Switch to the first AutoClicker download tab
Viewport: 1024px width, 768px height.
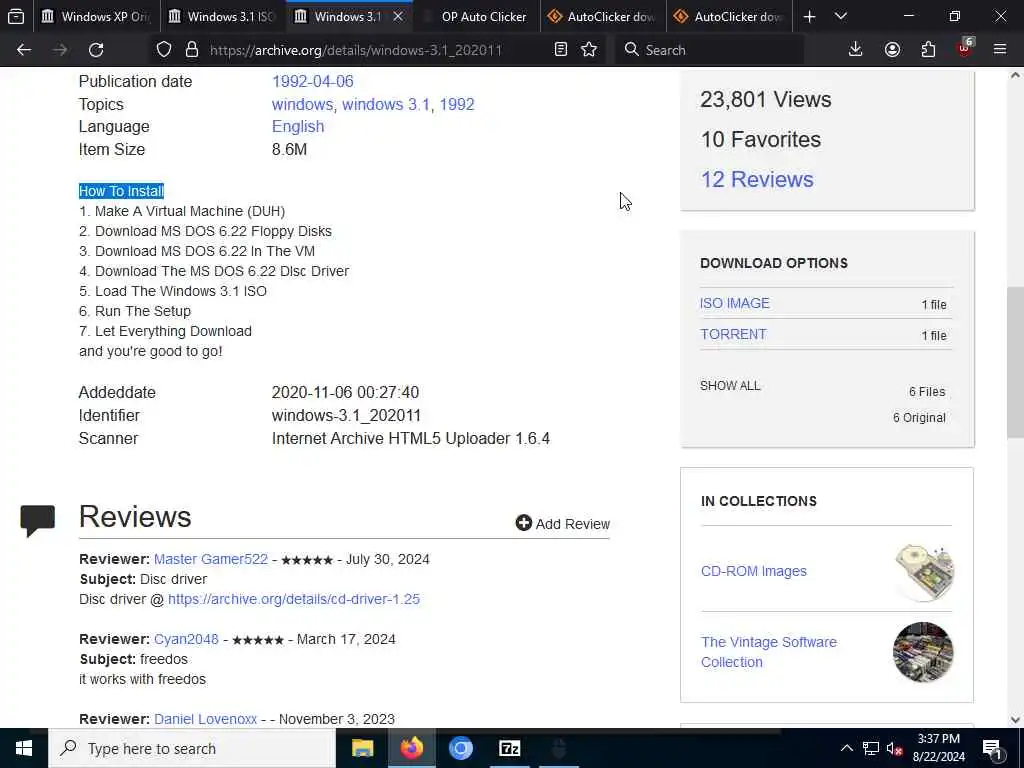tap(603, 16)
